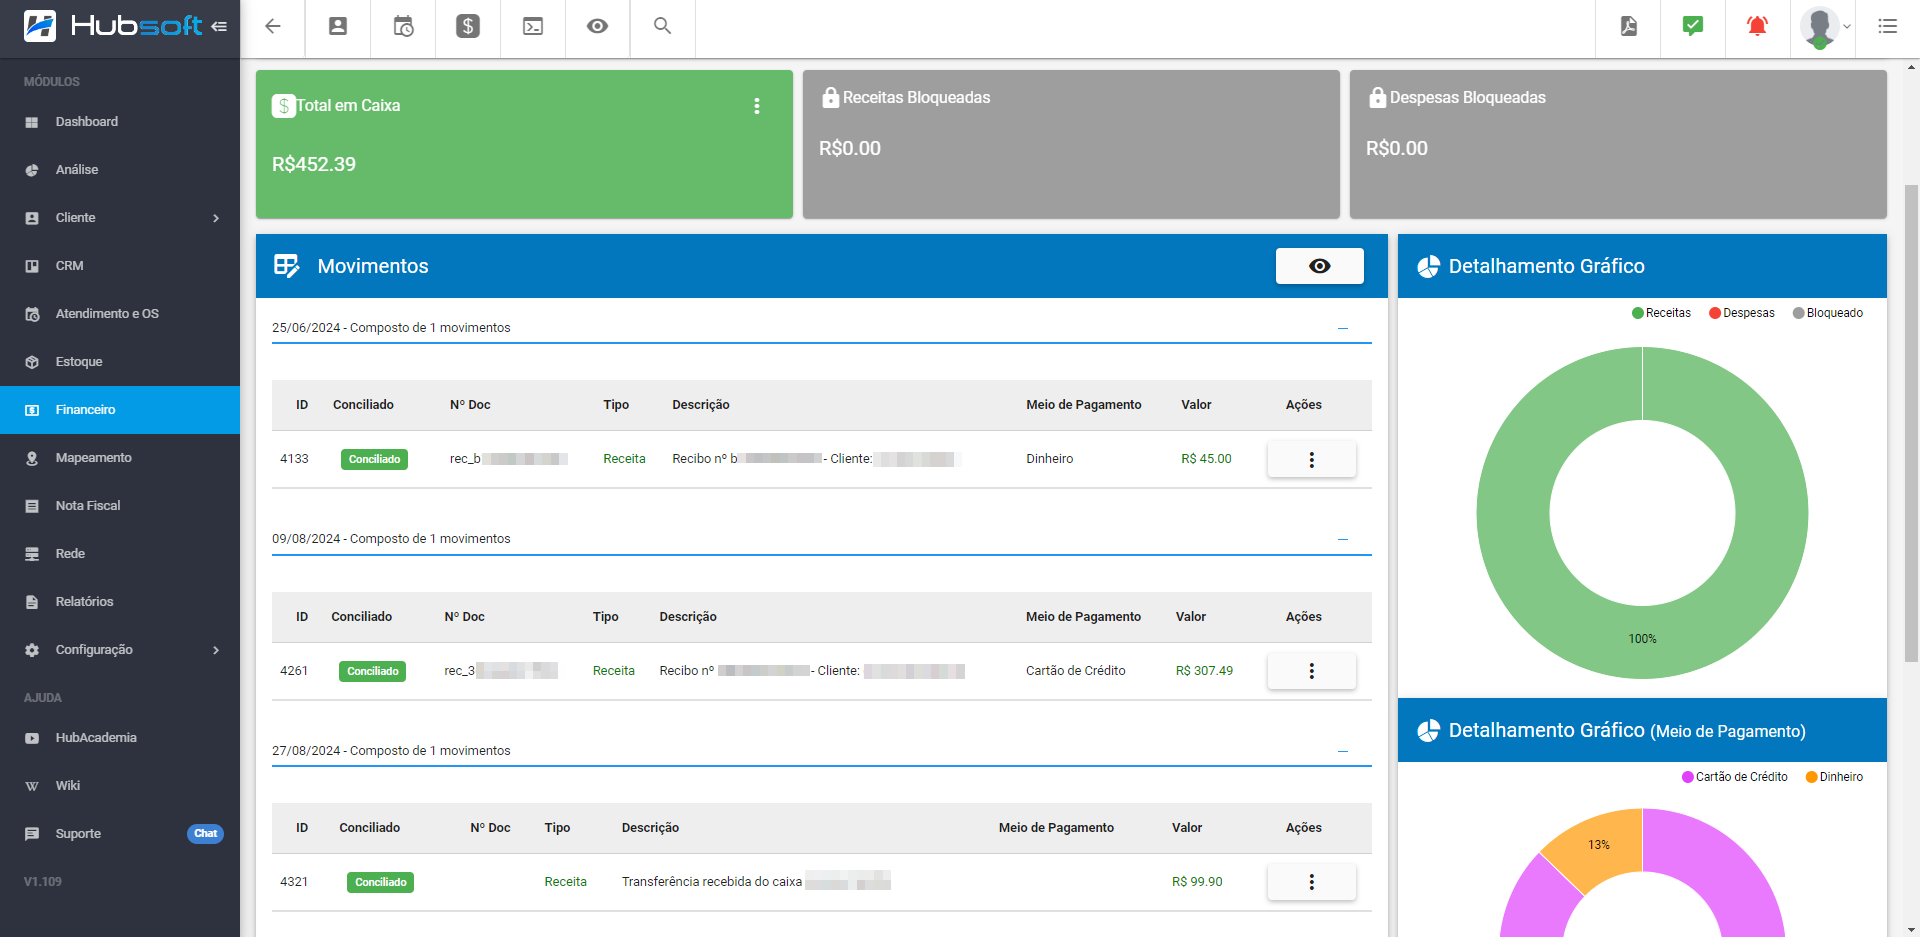Go back with the top-left arrow
Image resolution: width=1920 pixels, height=937 pixels.
272,27
